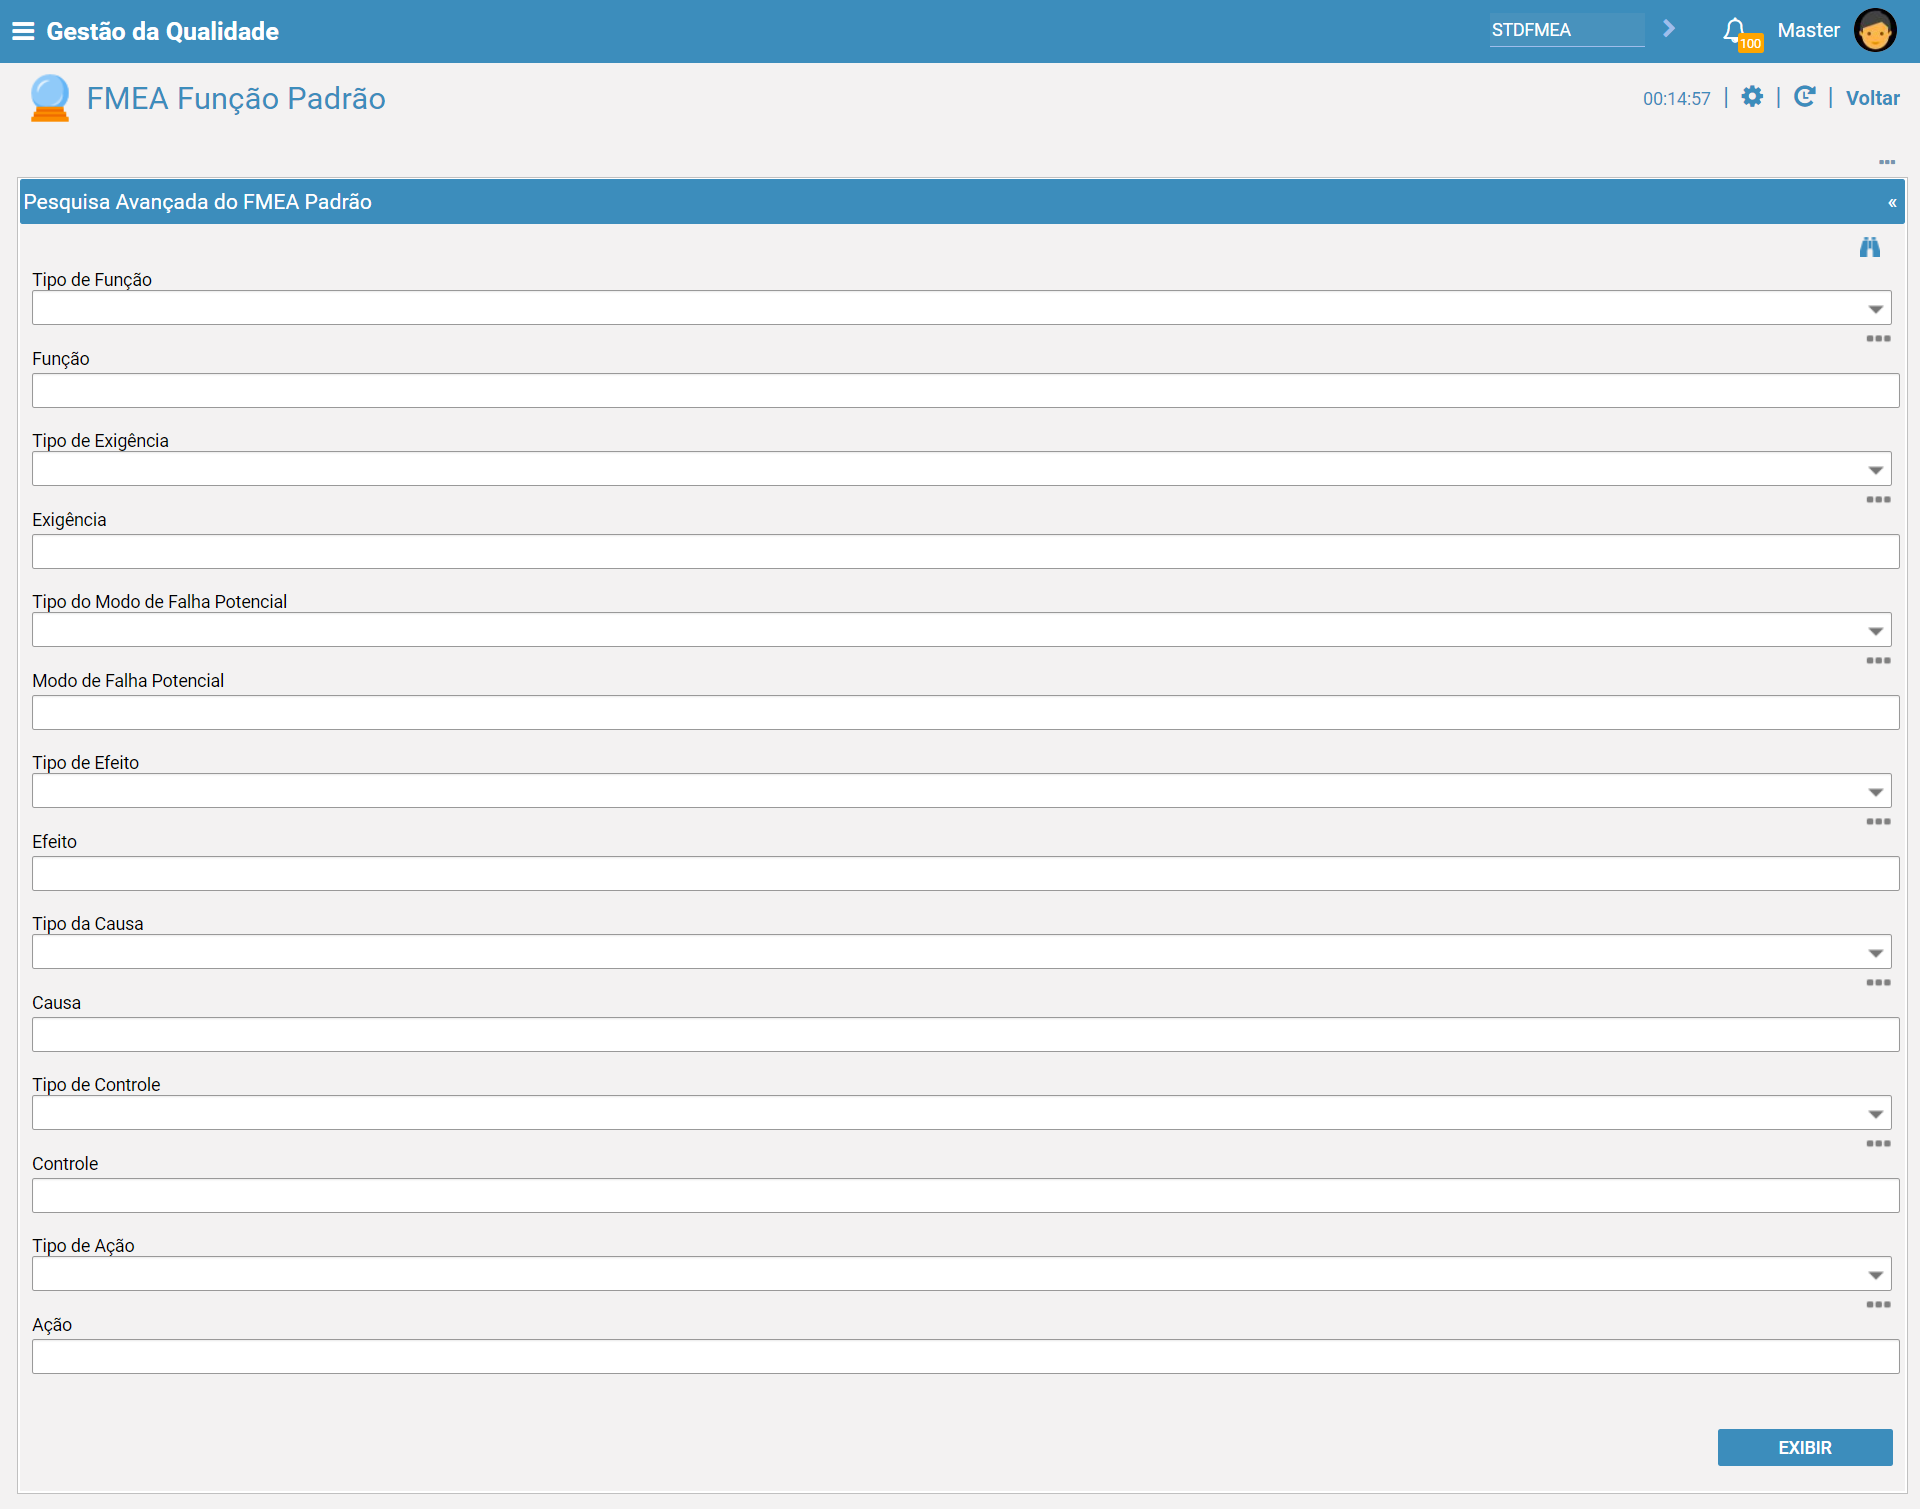This screenshot has width=1920, height=1509.
Task: Click the refresh icon near timer
Action: 1804,97
